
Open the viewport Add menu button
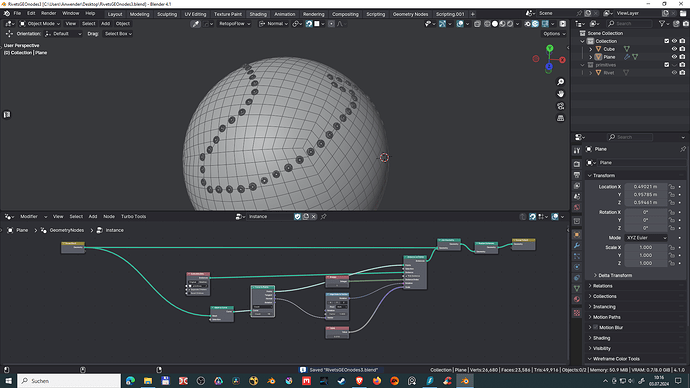(x=105, y=24)
